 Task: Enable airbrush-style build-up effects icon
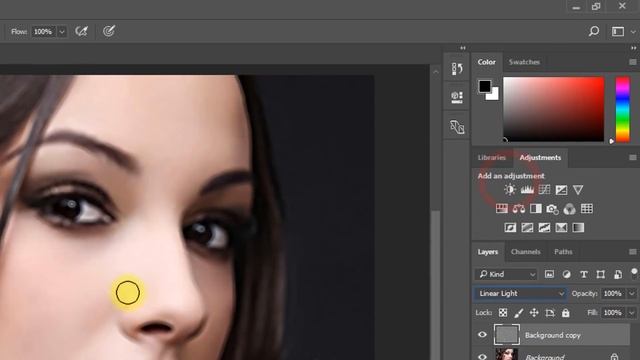pyautogui.click(x=81, y=31)
